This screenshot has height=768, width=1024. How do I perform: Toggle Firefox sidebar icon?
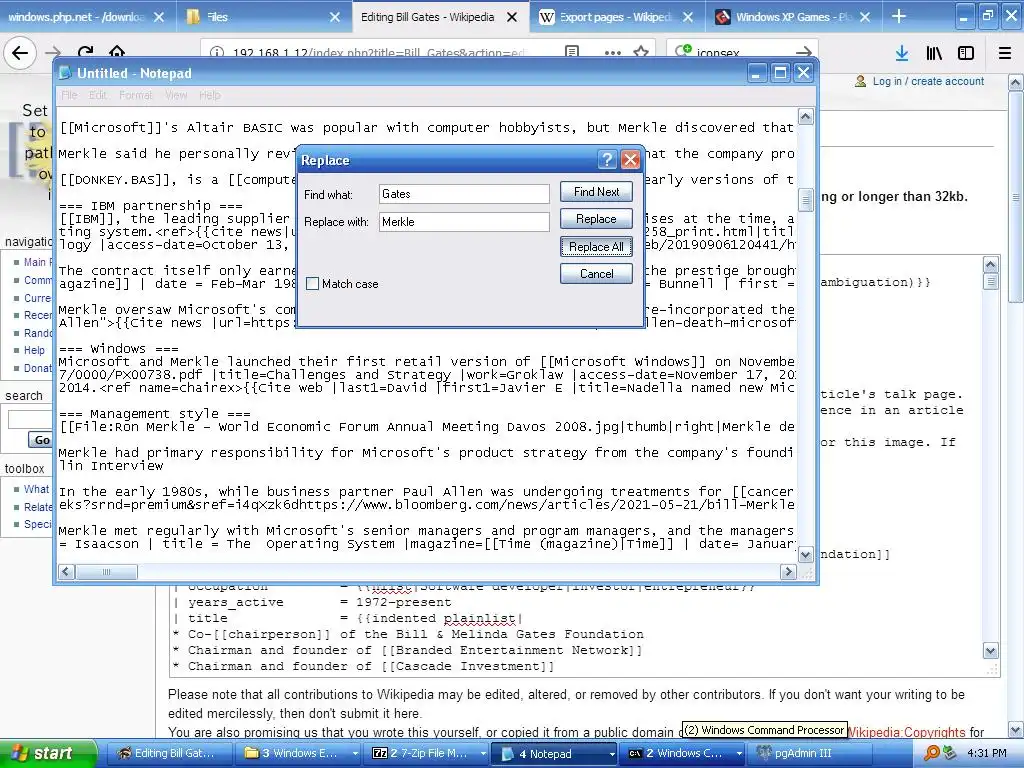tap(966, 53)
